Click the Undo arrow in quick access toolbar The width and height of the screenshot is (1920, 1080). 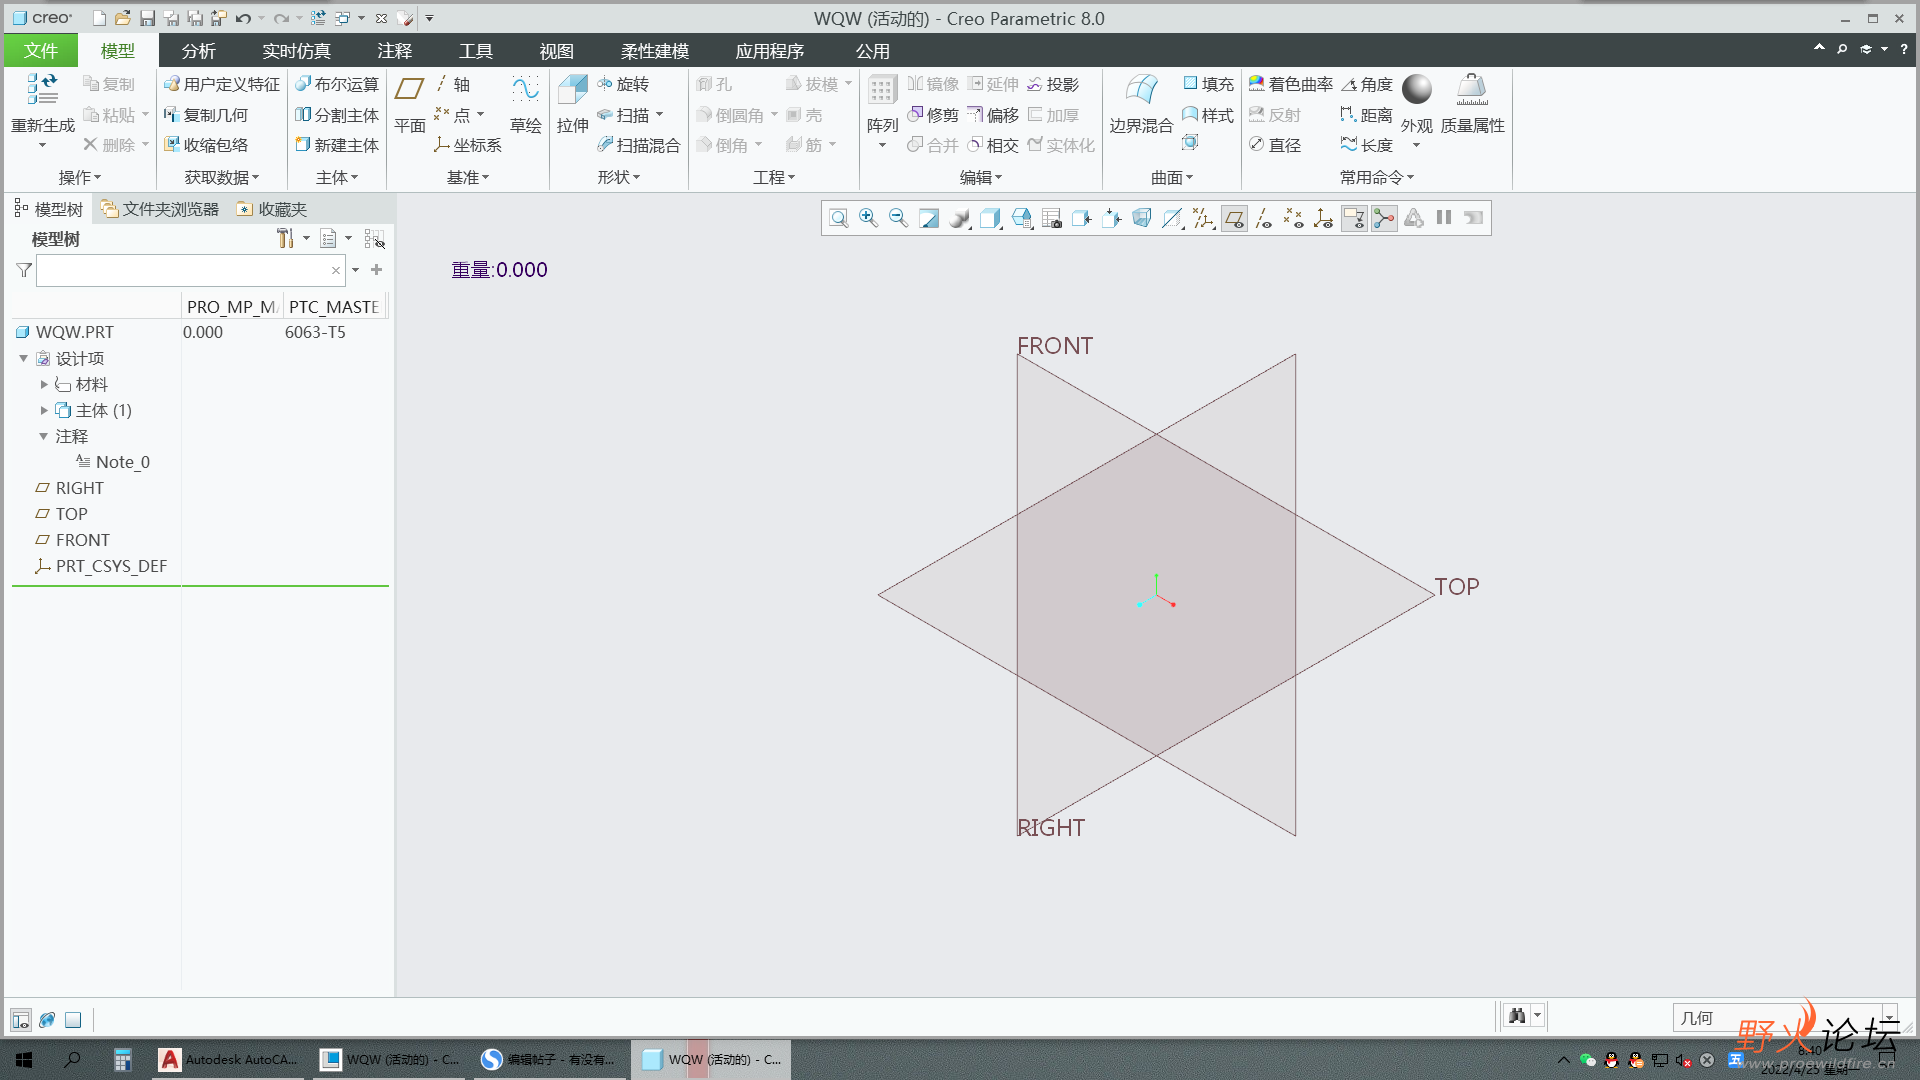click(x=243, y=18)
